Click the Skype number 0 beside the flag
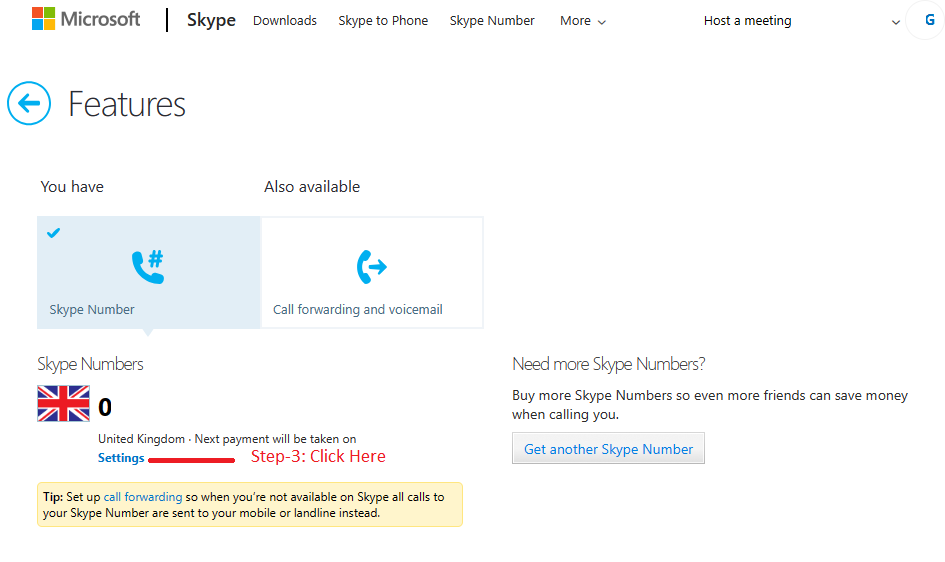945x562 pixels. click(x=105, y=407)
